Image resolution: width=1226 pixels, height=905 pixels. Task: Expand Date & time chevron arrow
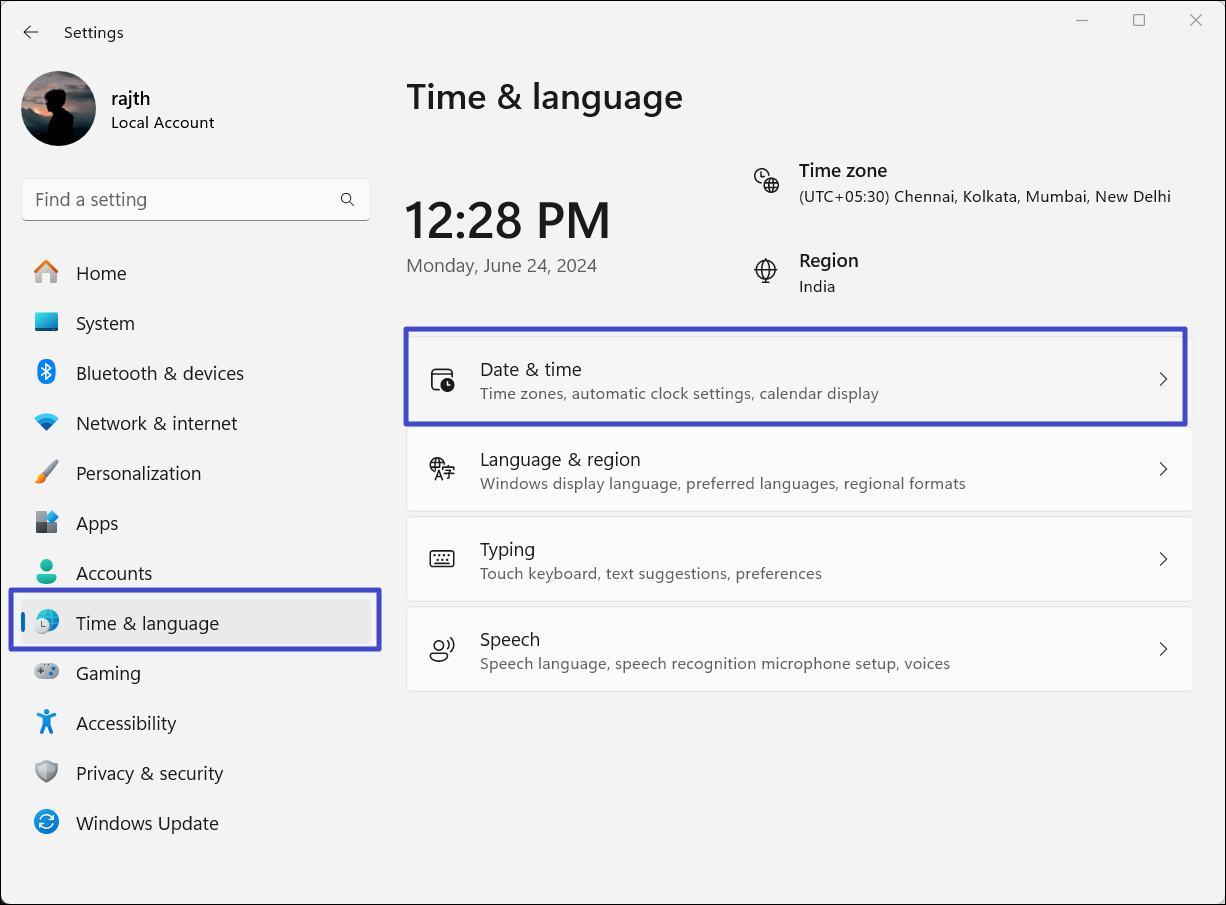[1163, 379]
